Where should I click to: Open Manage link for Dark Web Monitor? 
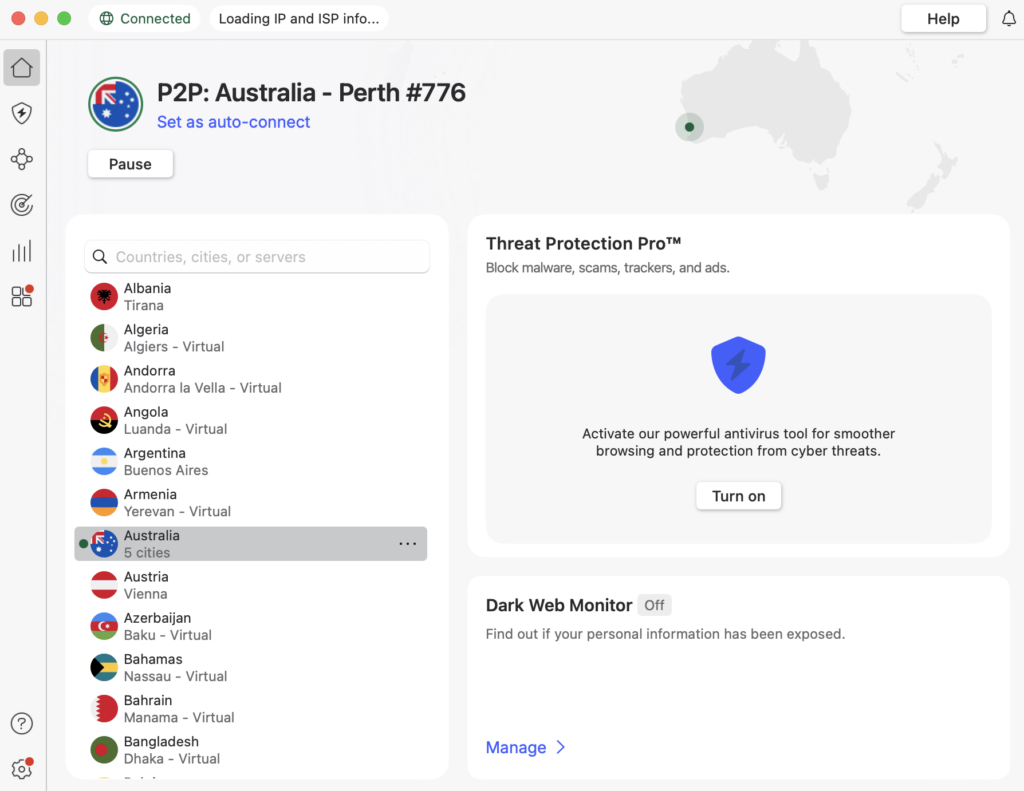click(x=516, y=747)
